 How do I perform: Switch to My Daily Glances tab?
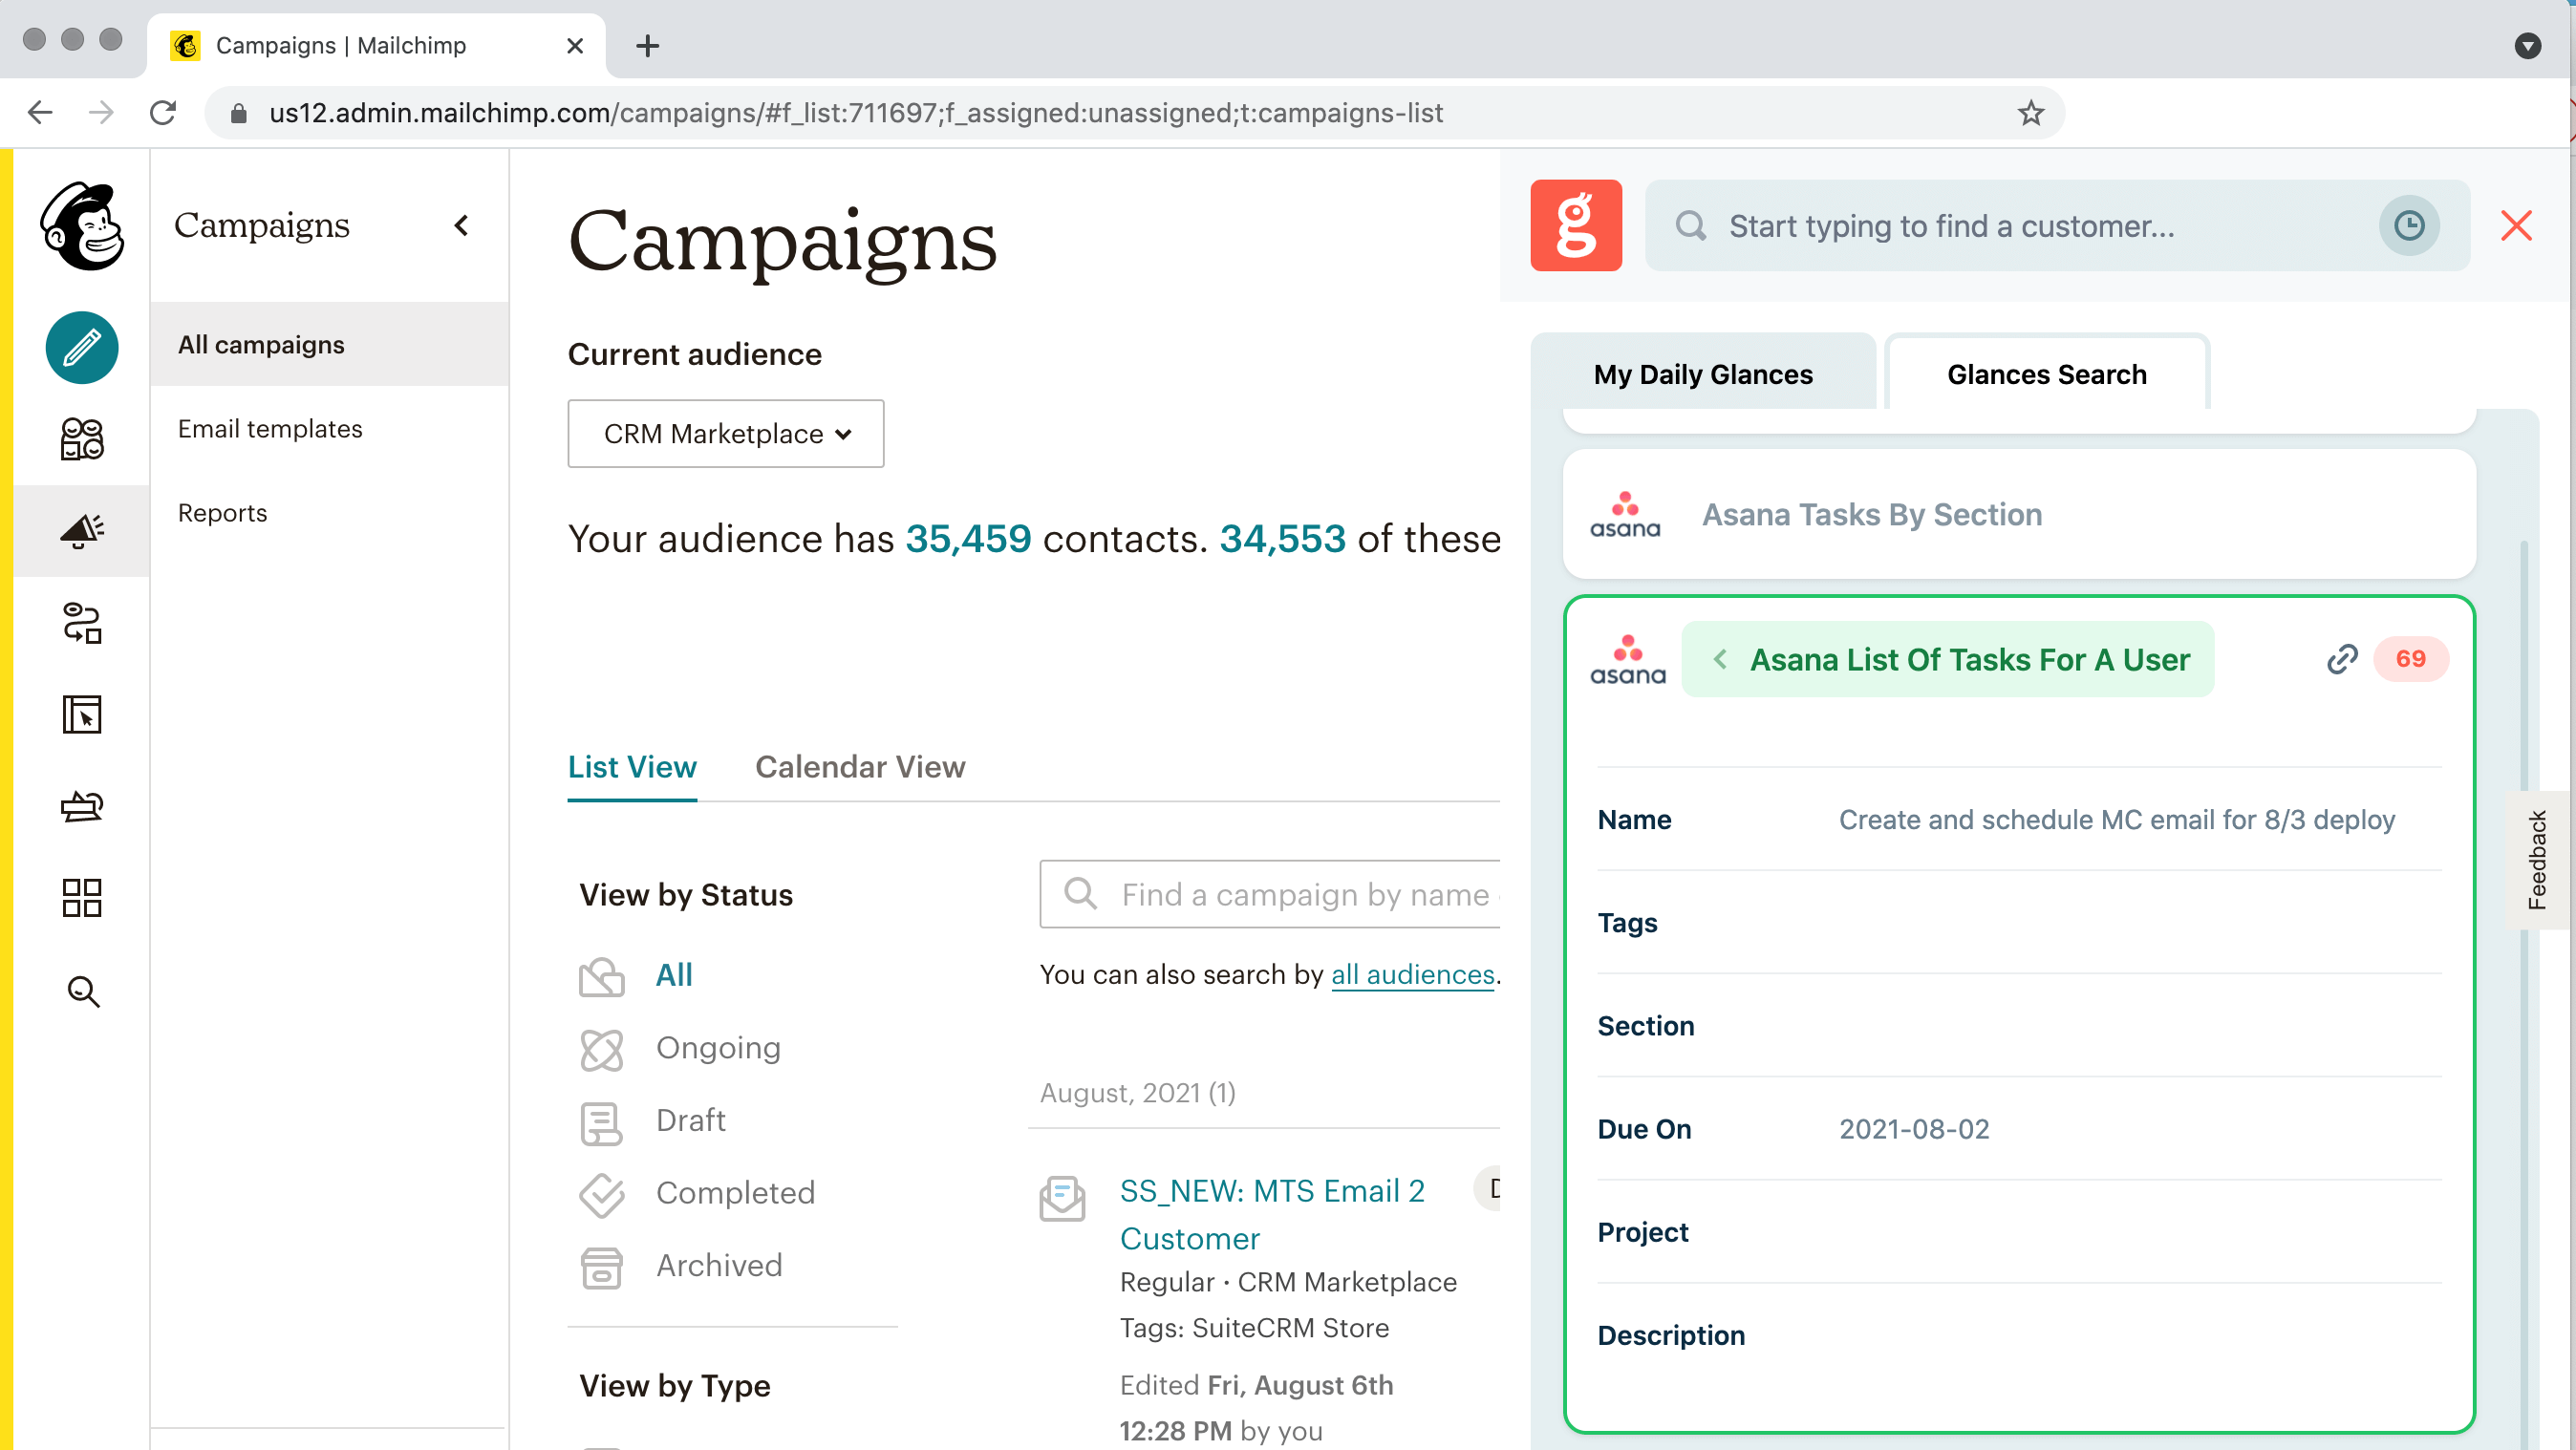point(1702,373)
